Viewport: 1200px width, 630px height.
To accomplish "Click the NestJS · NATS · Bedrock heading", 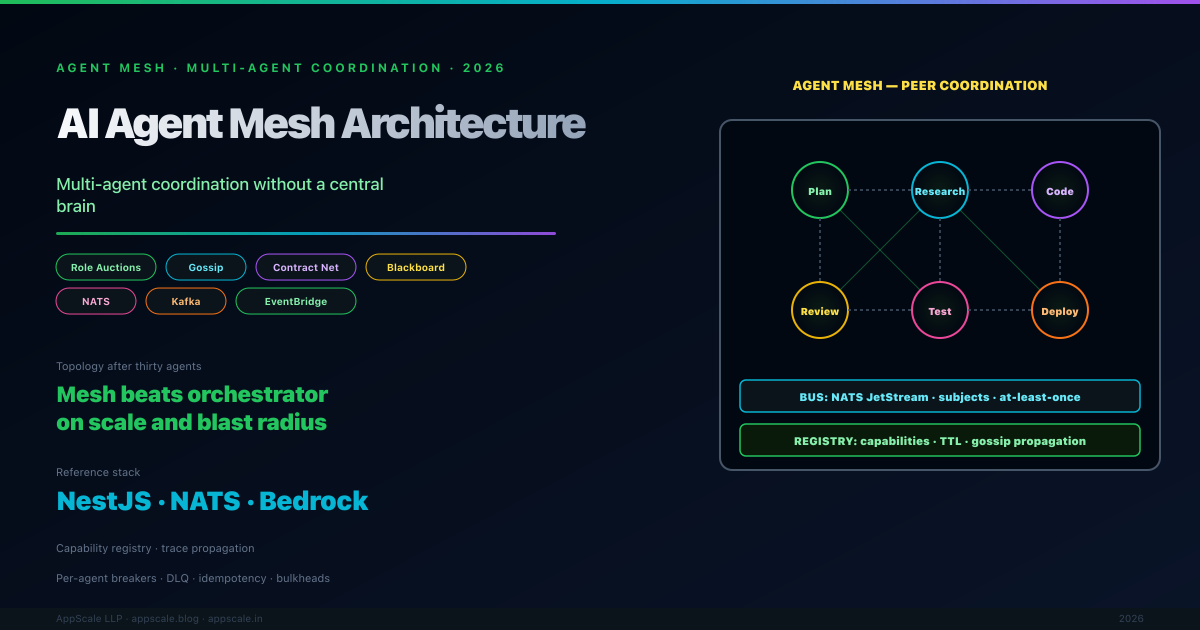I will click(x=212, y=501).
